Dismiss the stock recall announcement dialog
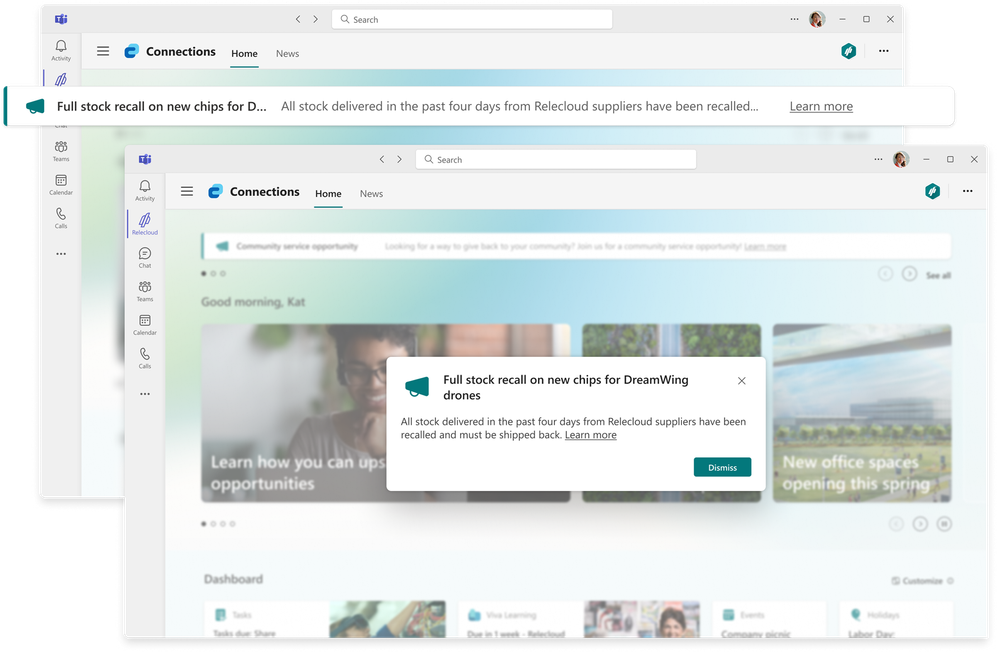 tap(722, 467)
